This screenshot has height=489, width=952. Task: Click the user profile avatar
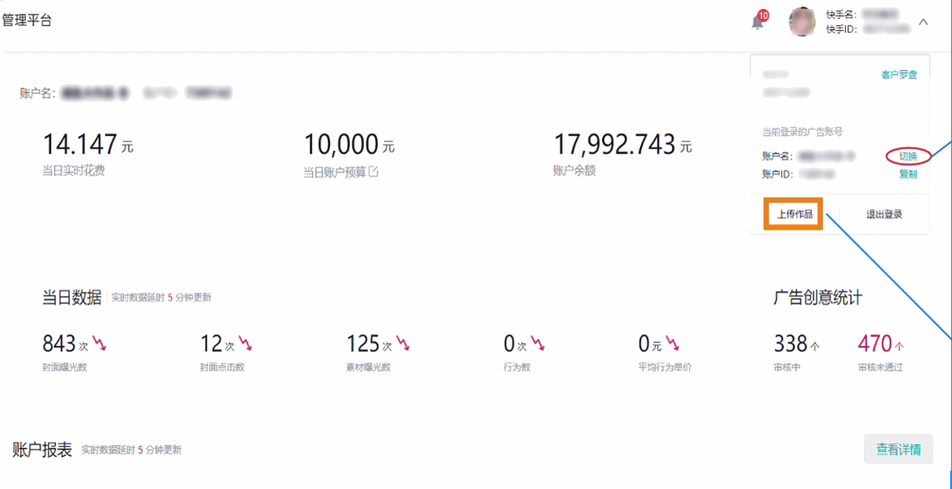click(x=802, y=22)
